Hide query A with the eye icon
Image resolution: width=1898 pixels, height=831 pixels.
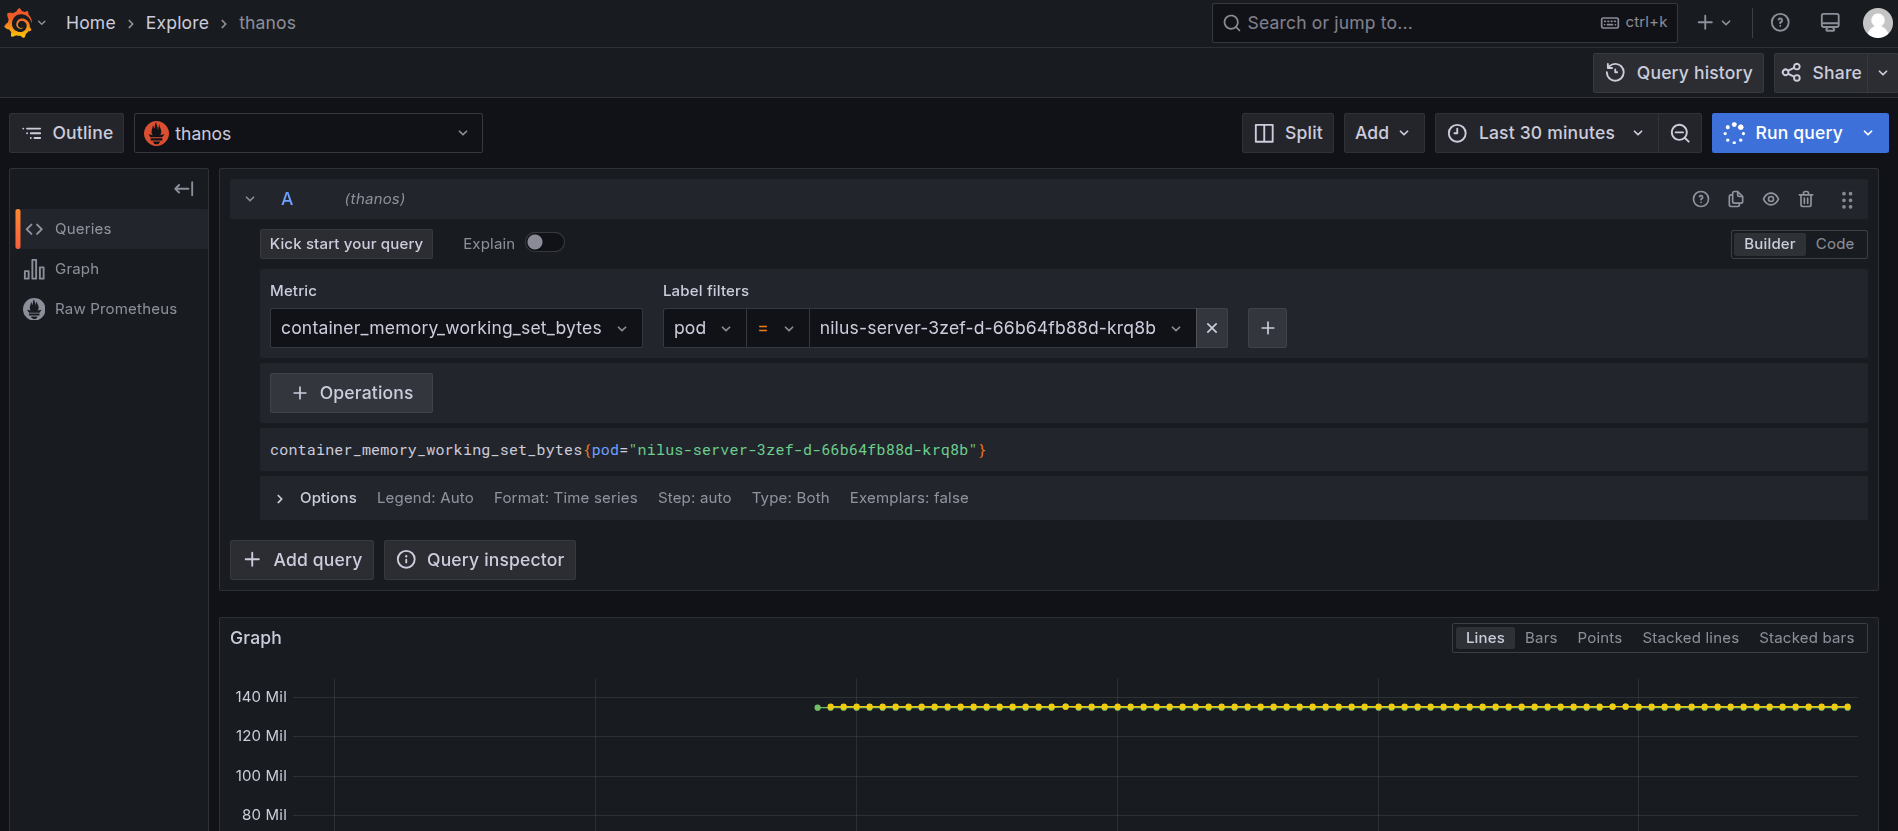(x=1771, y=199)
